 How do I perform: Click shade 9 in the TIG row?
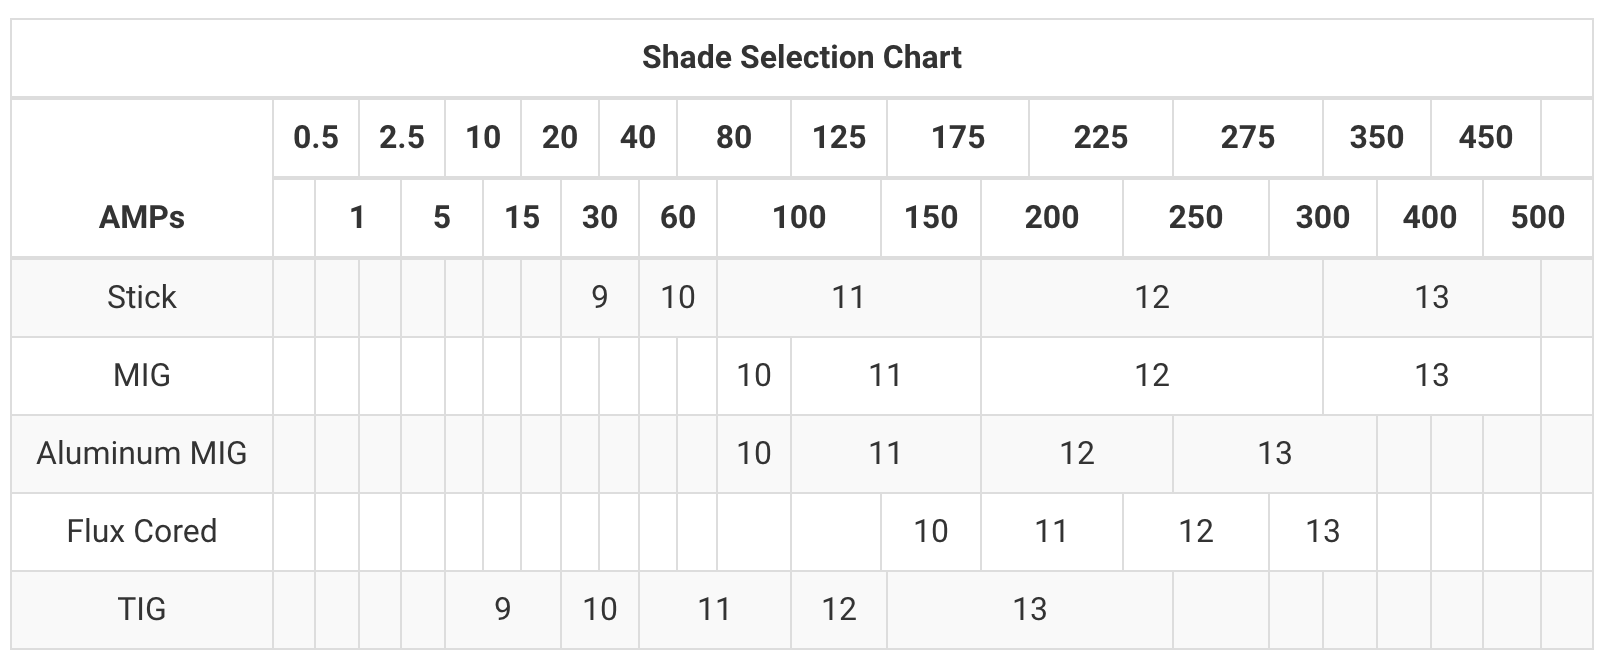point(502,609)
